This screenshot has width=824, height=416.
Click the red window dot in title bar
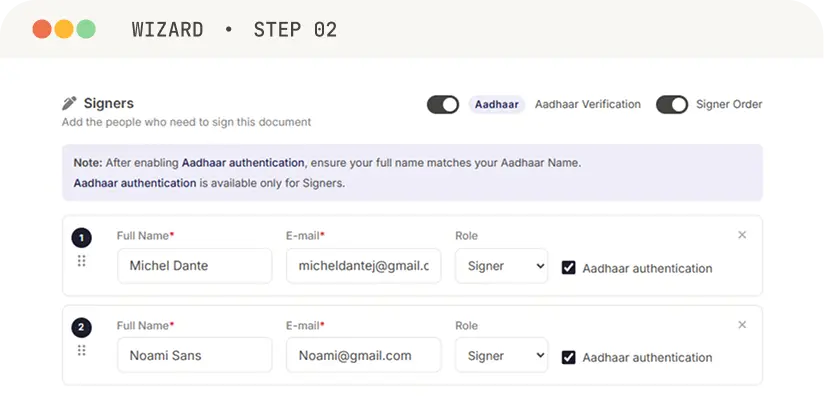[42, 29]
